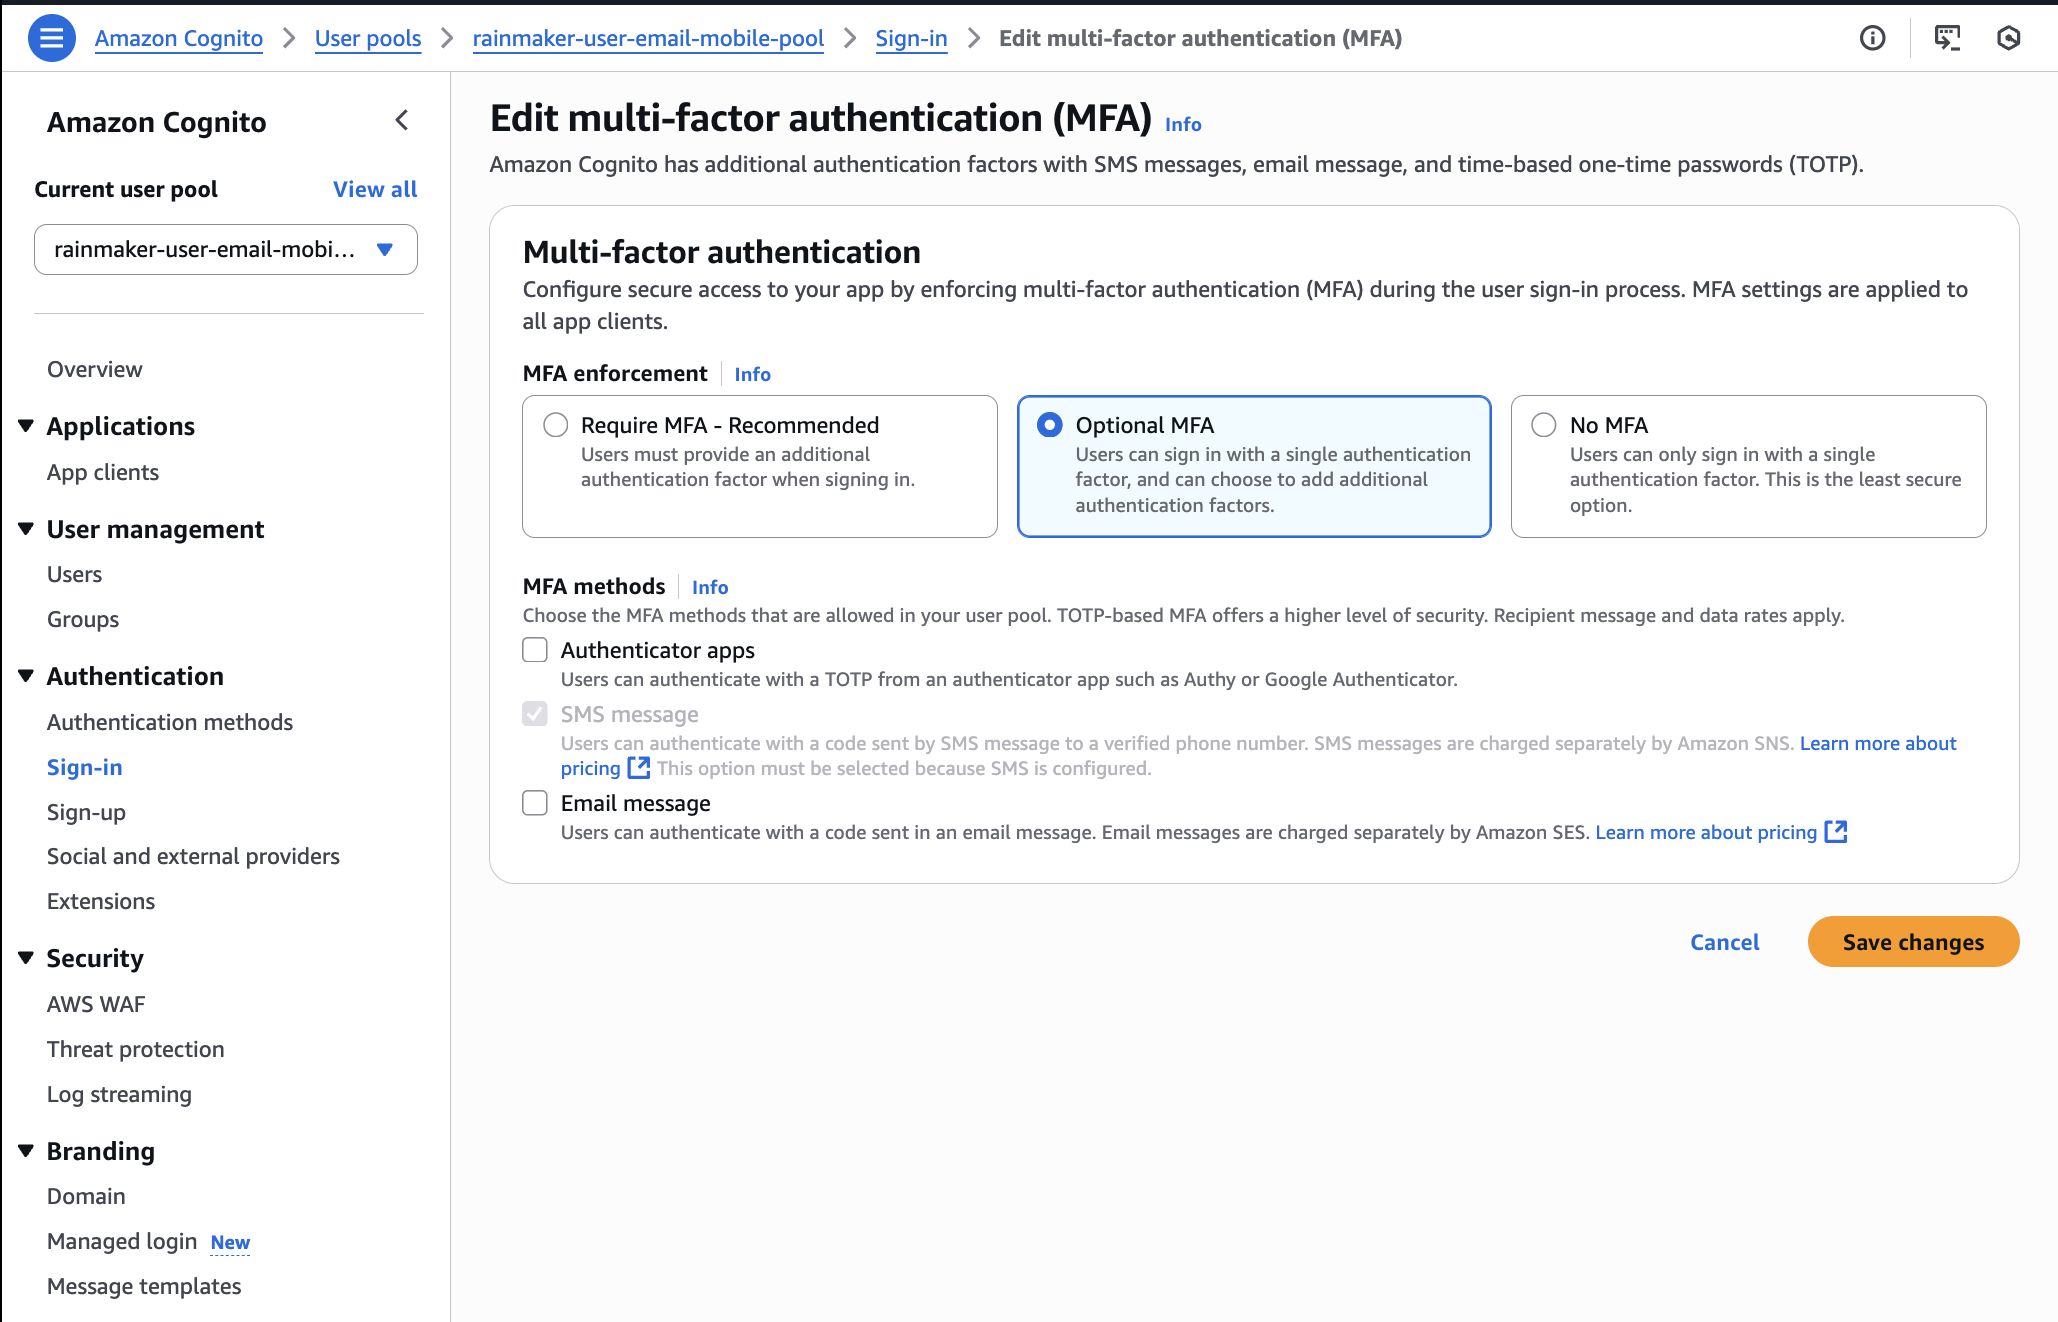Cancel editing multi-factor authentication
Viewport: 2058px width, 1322px height.
1724,941
